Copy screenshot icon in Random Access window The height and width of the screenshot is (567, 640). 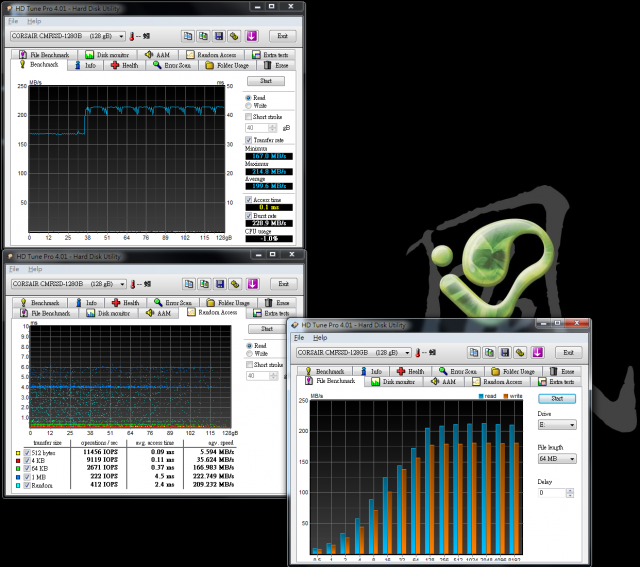(x=204, y=284)
